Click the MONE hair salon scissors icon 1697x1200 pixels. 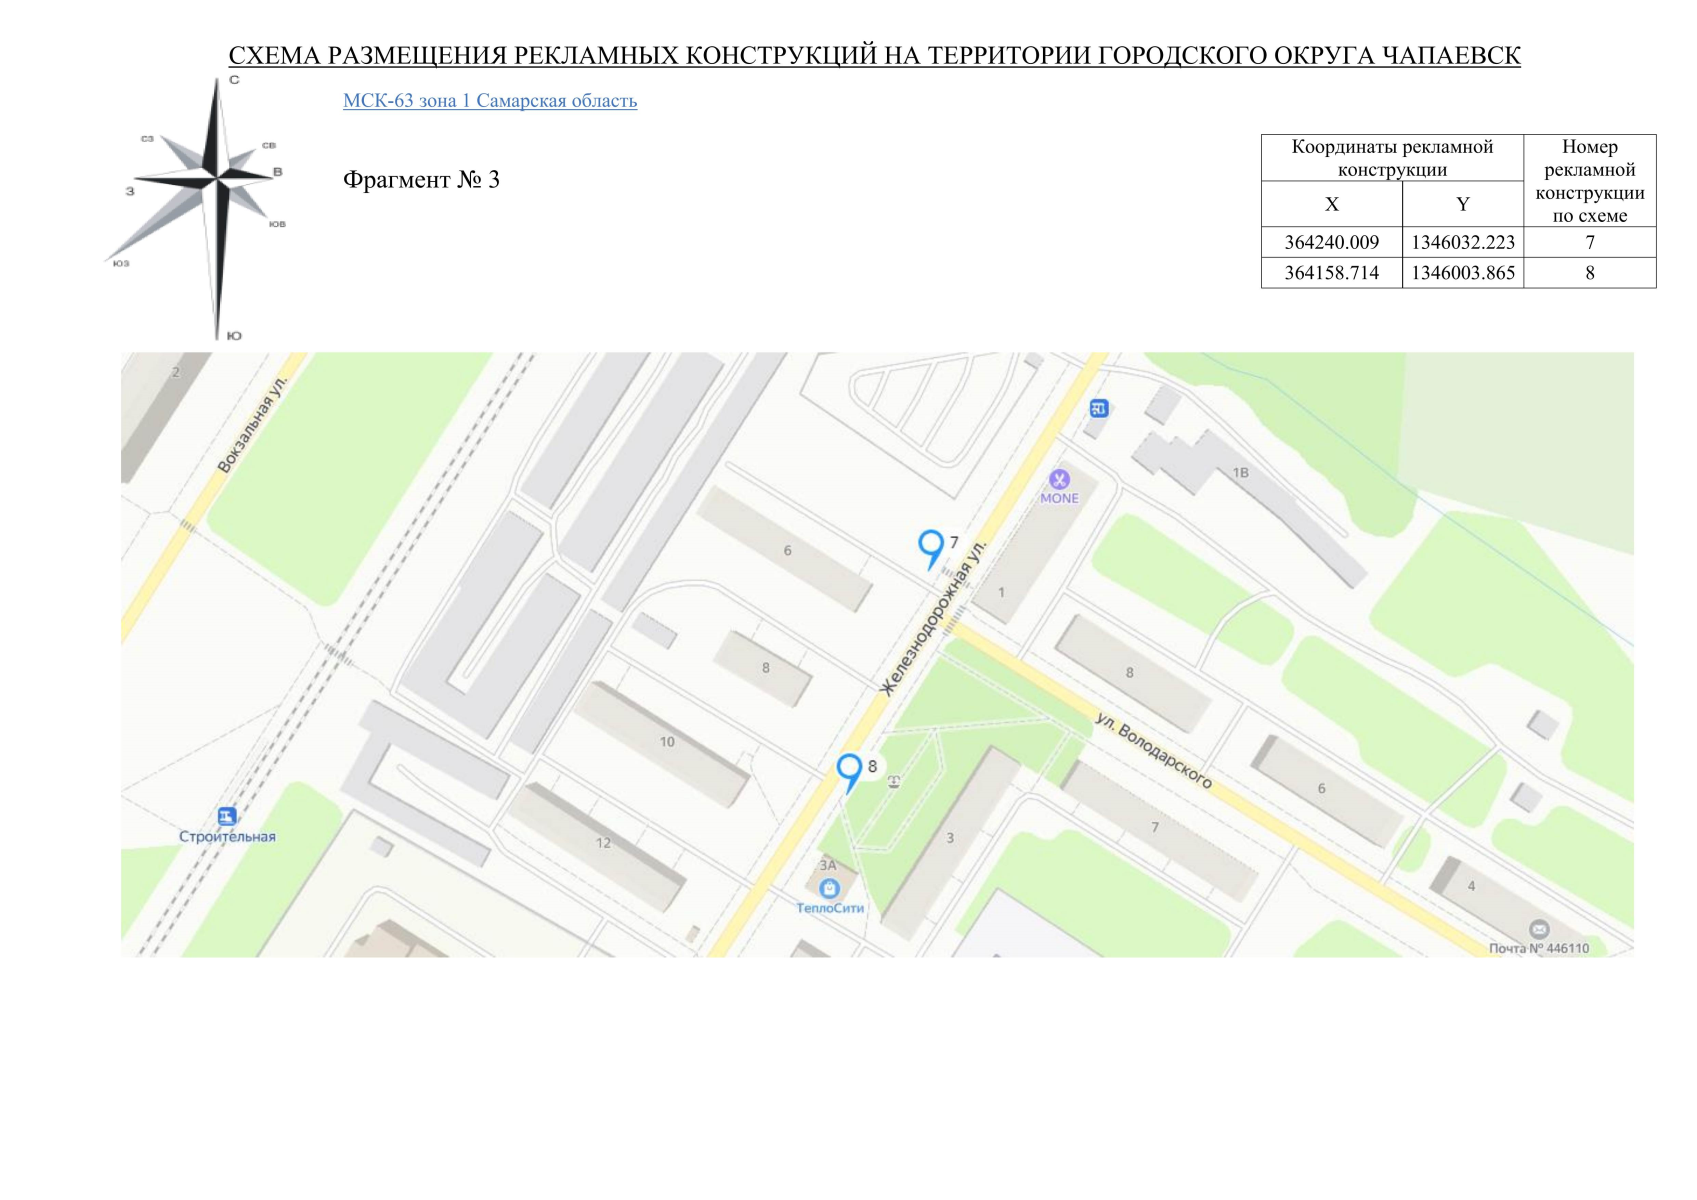click(1059, 479)
